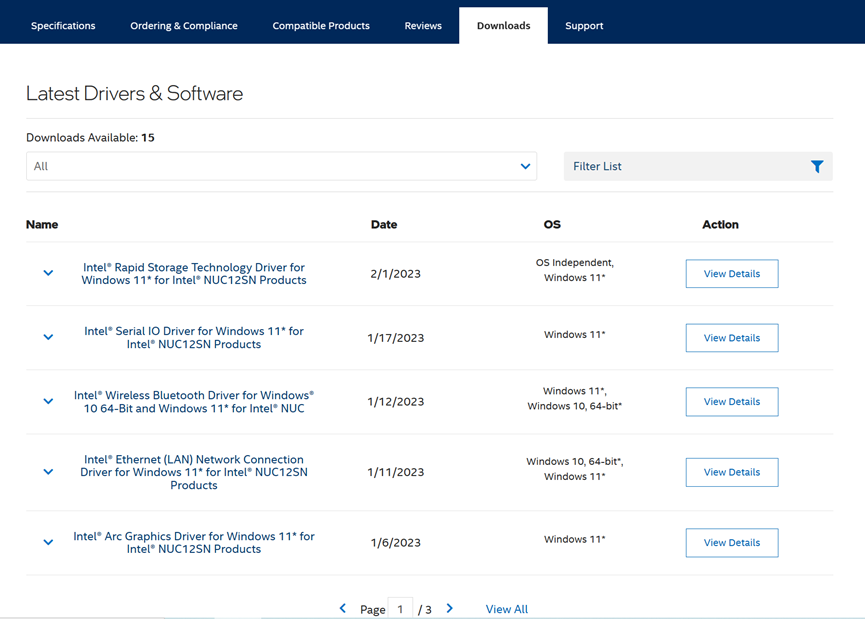
Task: Click the page number input box
Action: click(x=401, y=609)
